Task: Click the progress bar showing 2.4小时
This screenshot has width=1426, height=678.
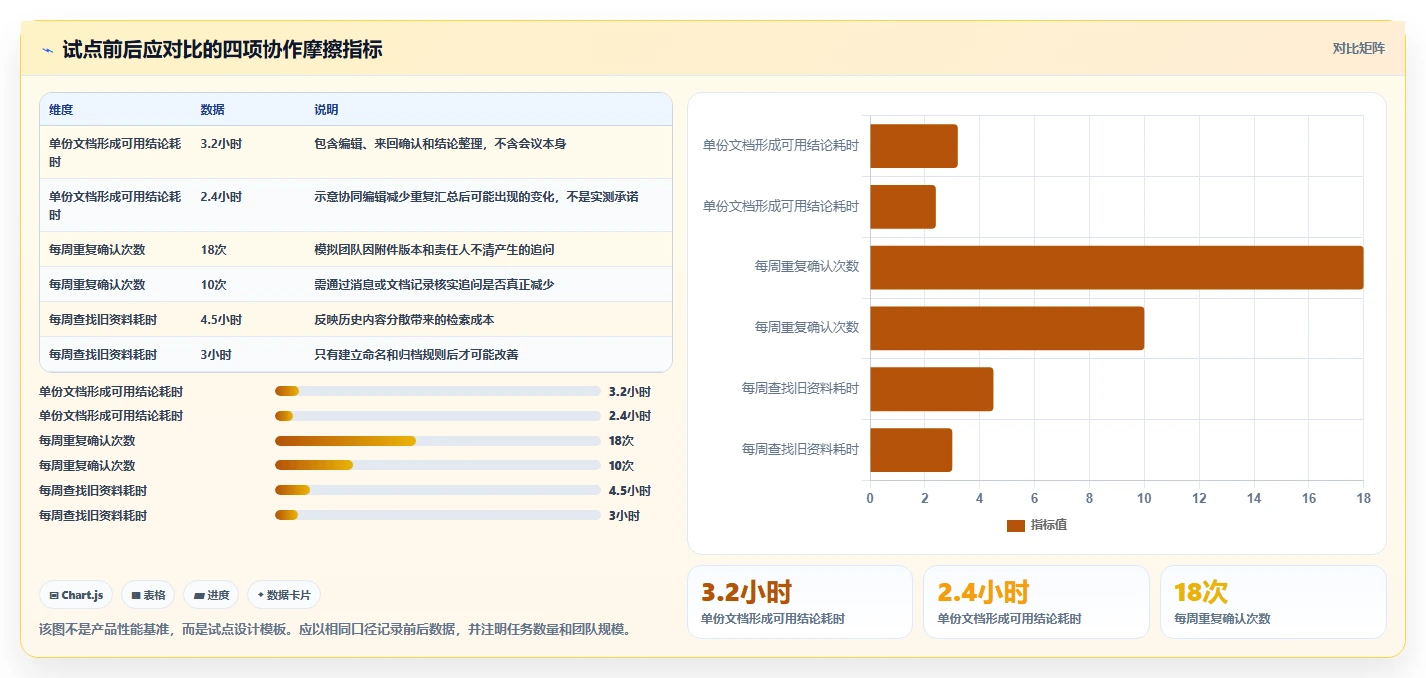Action: pos(438,416)
